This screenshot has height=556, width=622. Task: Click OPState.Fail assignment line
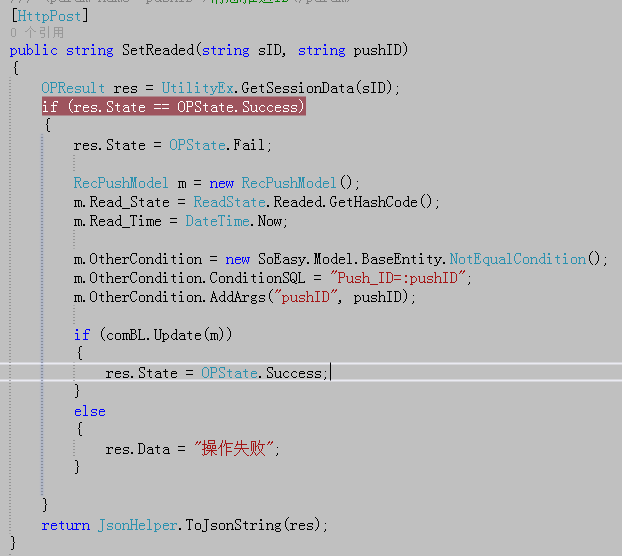point(173,145)
